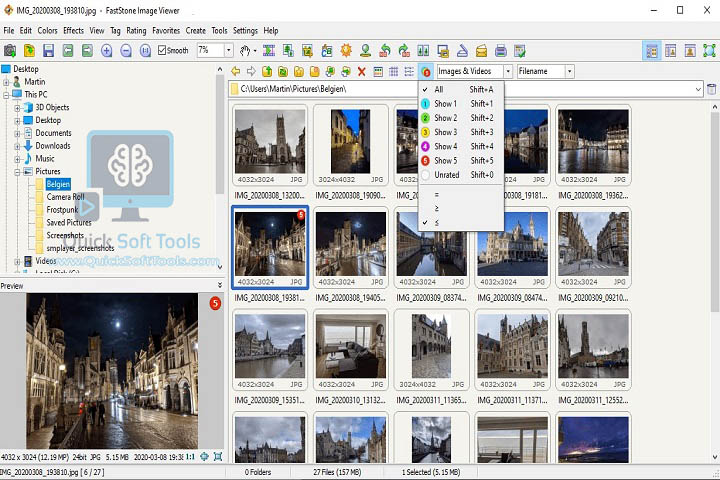Expand the folder path dropdown

[x=698, y=89]
